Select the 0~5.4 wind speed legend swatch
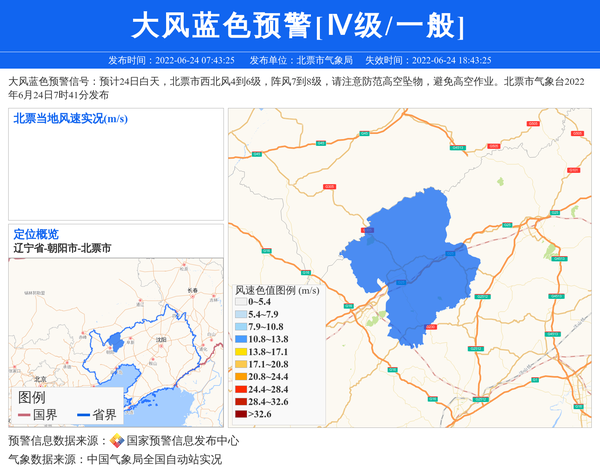Image resolution: width=600 pixels, height=471 pixels. point(240,301)
